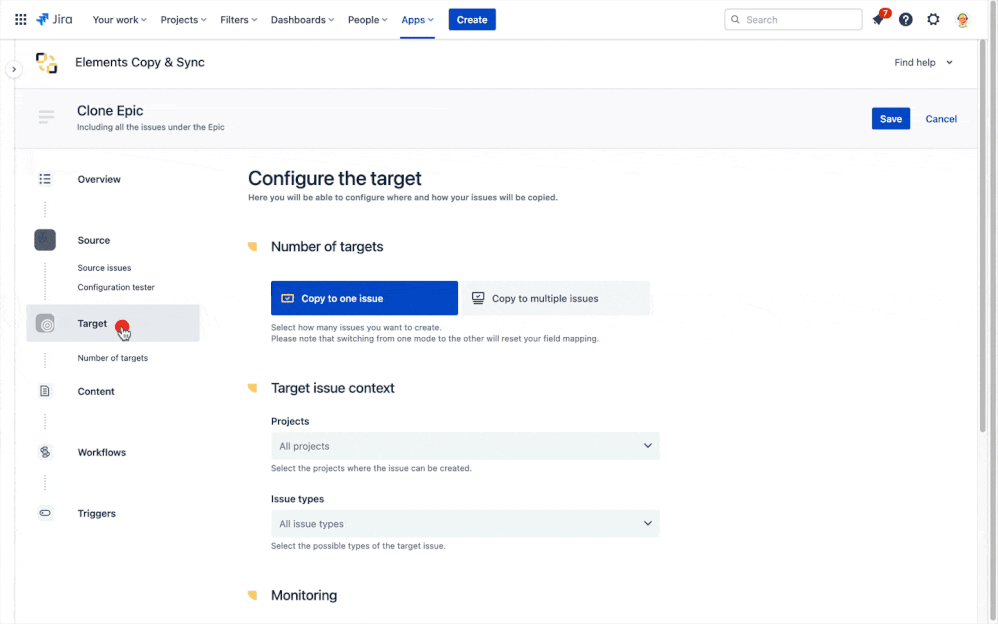Click into the Search field
998x624 pixels.
[x=793, y=20]
